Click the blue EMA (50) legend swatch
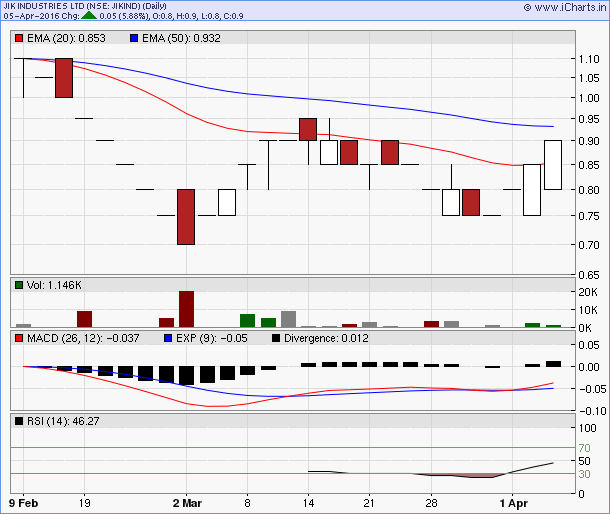This screenshot has width=610, height=514. [x=134, y=38]
